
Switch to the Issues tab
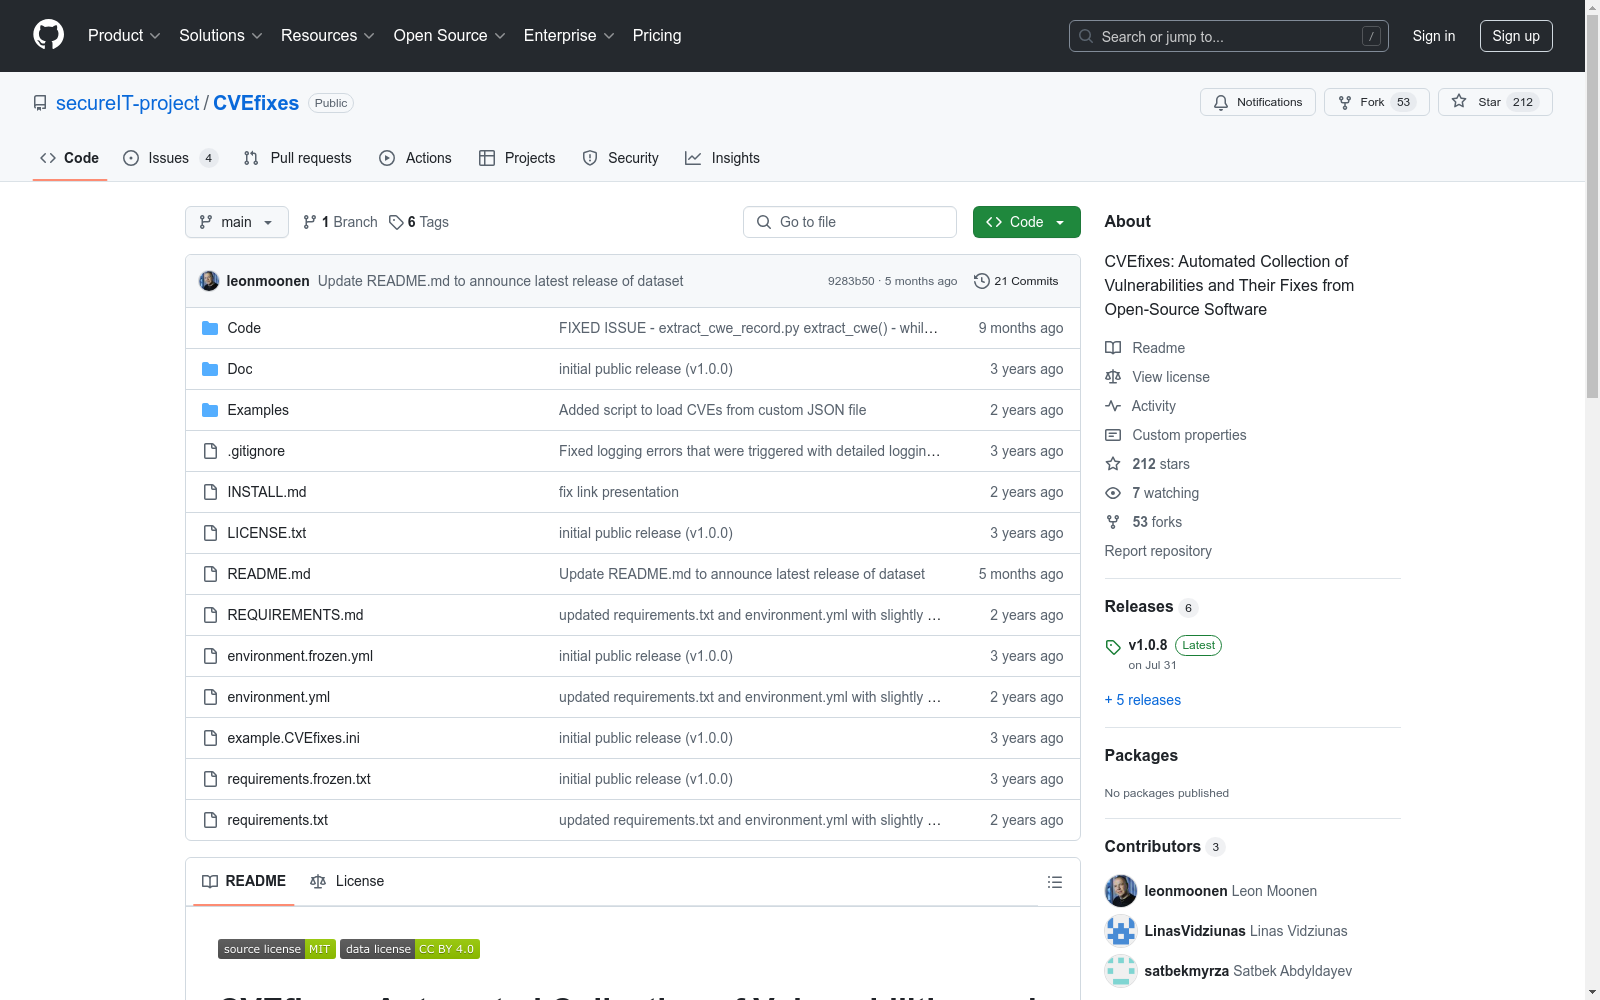(170, 158)
